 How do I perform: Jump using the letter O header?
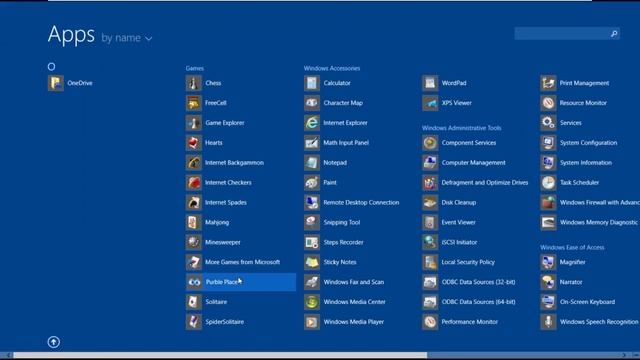tap(51, 67)
